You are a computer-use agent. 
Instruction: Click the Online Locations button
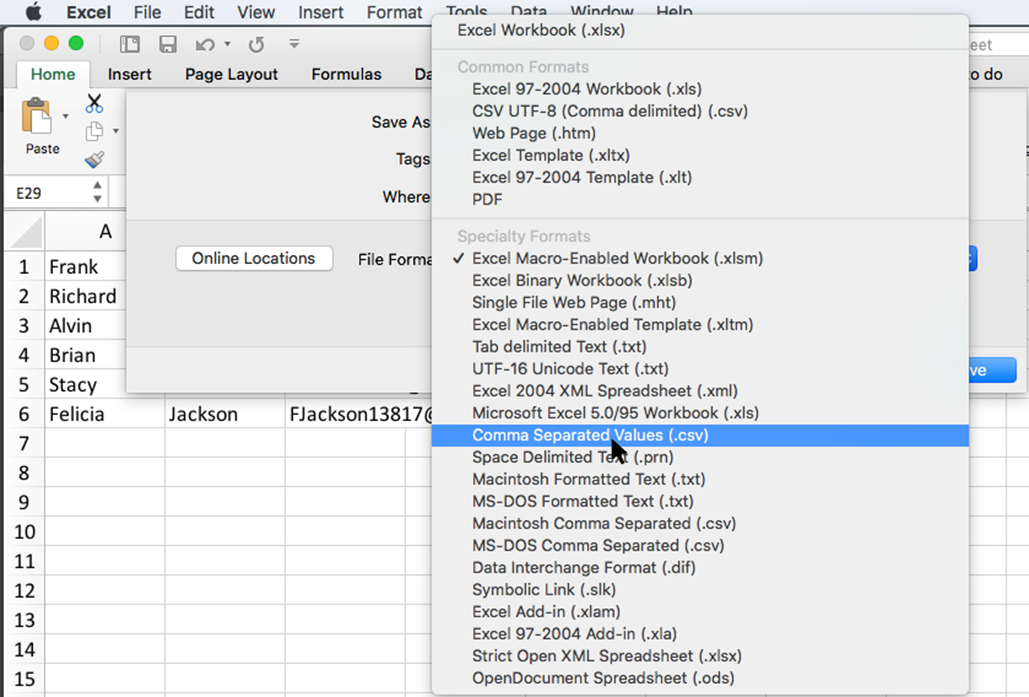point(254,258)
